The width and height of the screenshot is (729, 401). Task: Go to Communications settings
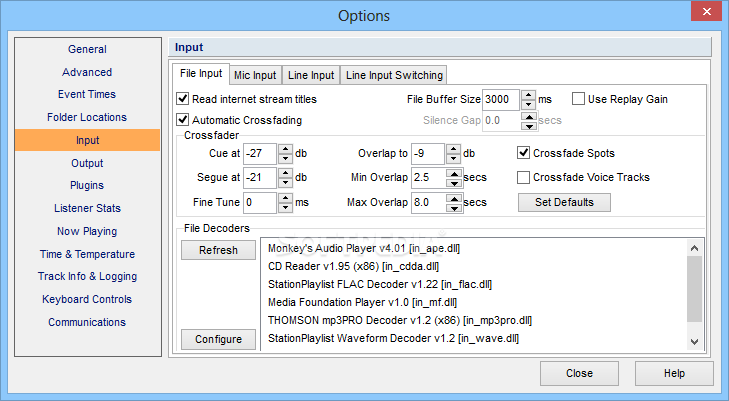[87, 322]
